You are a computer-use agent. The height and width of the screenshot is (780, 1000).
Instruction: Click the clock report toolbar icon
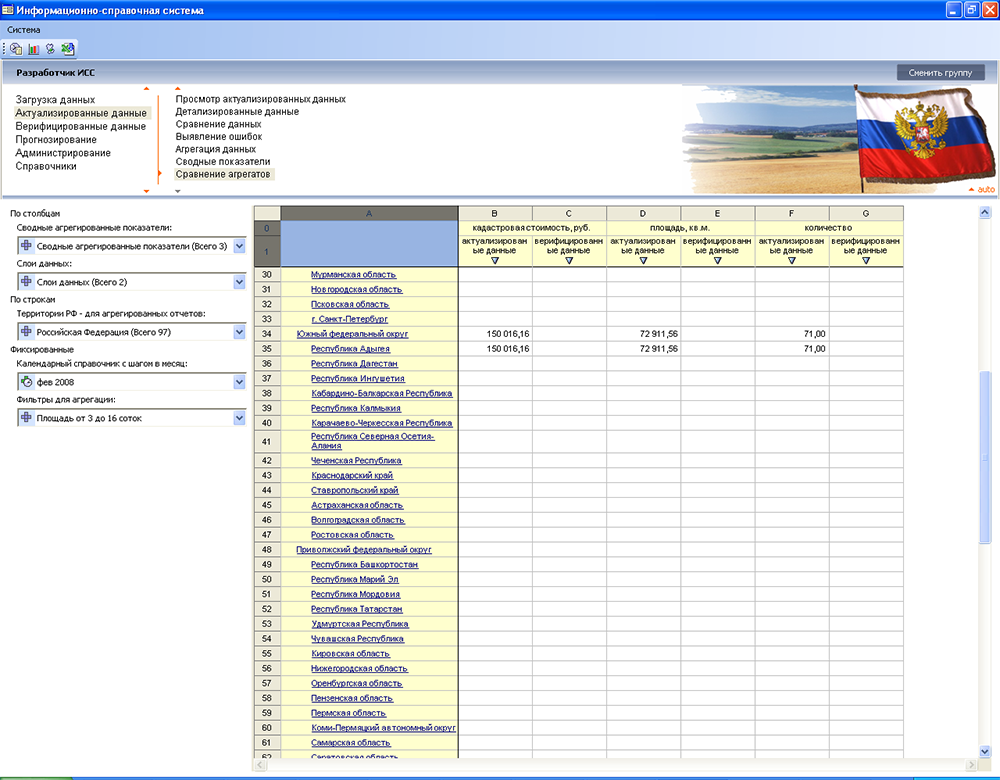(x=16, y=48)
